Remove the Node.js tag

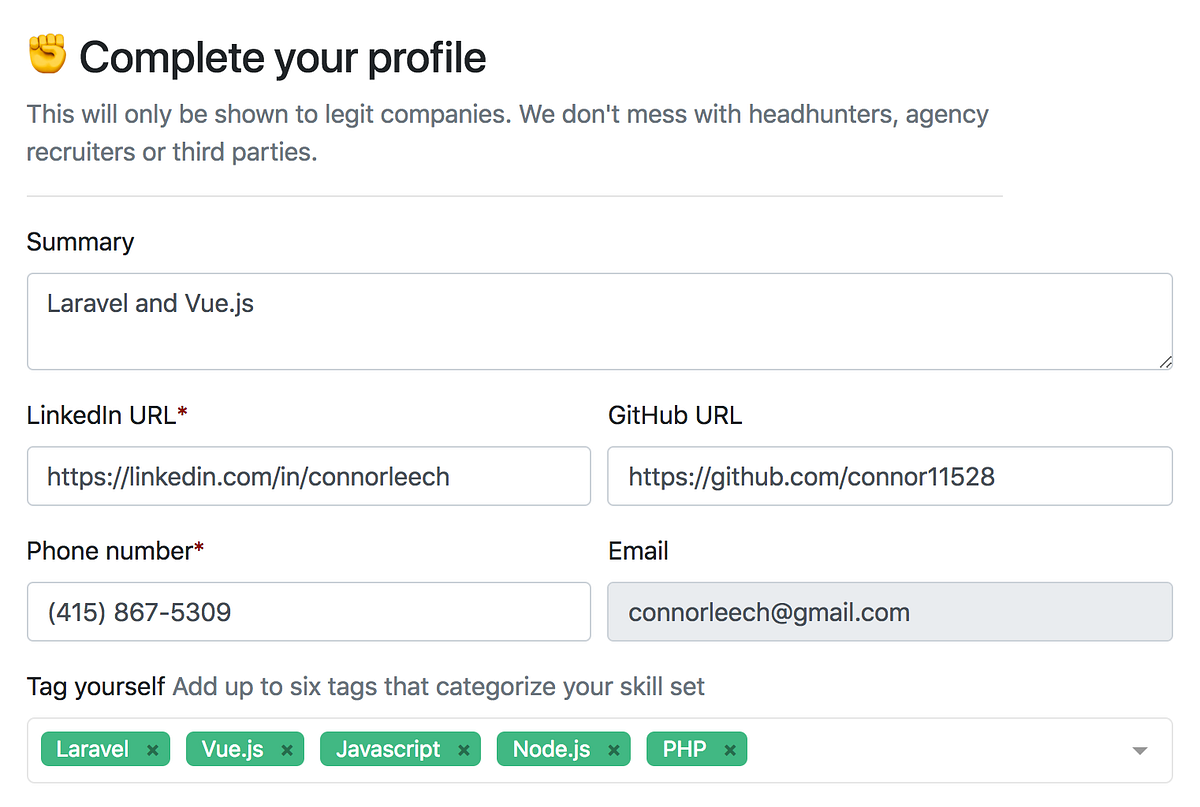pyautogui.click(x=616, y=748)
